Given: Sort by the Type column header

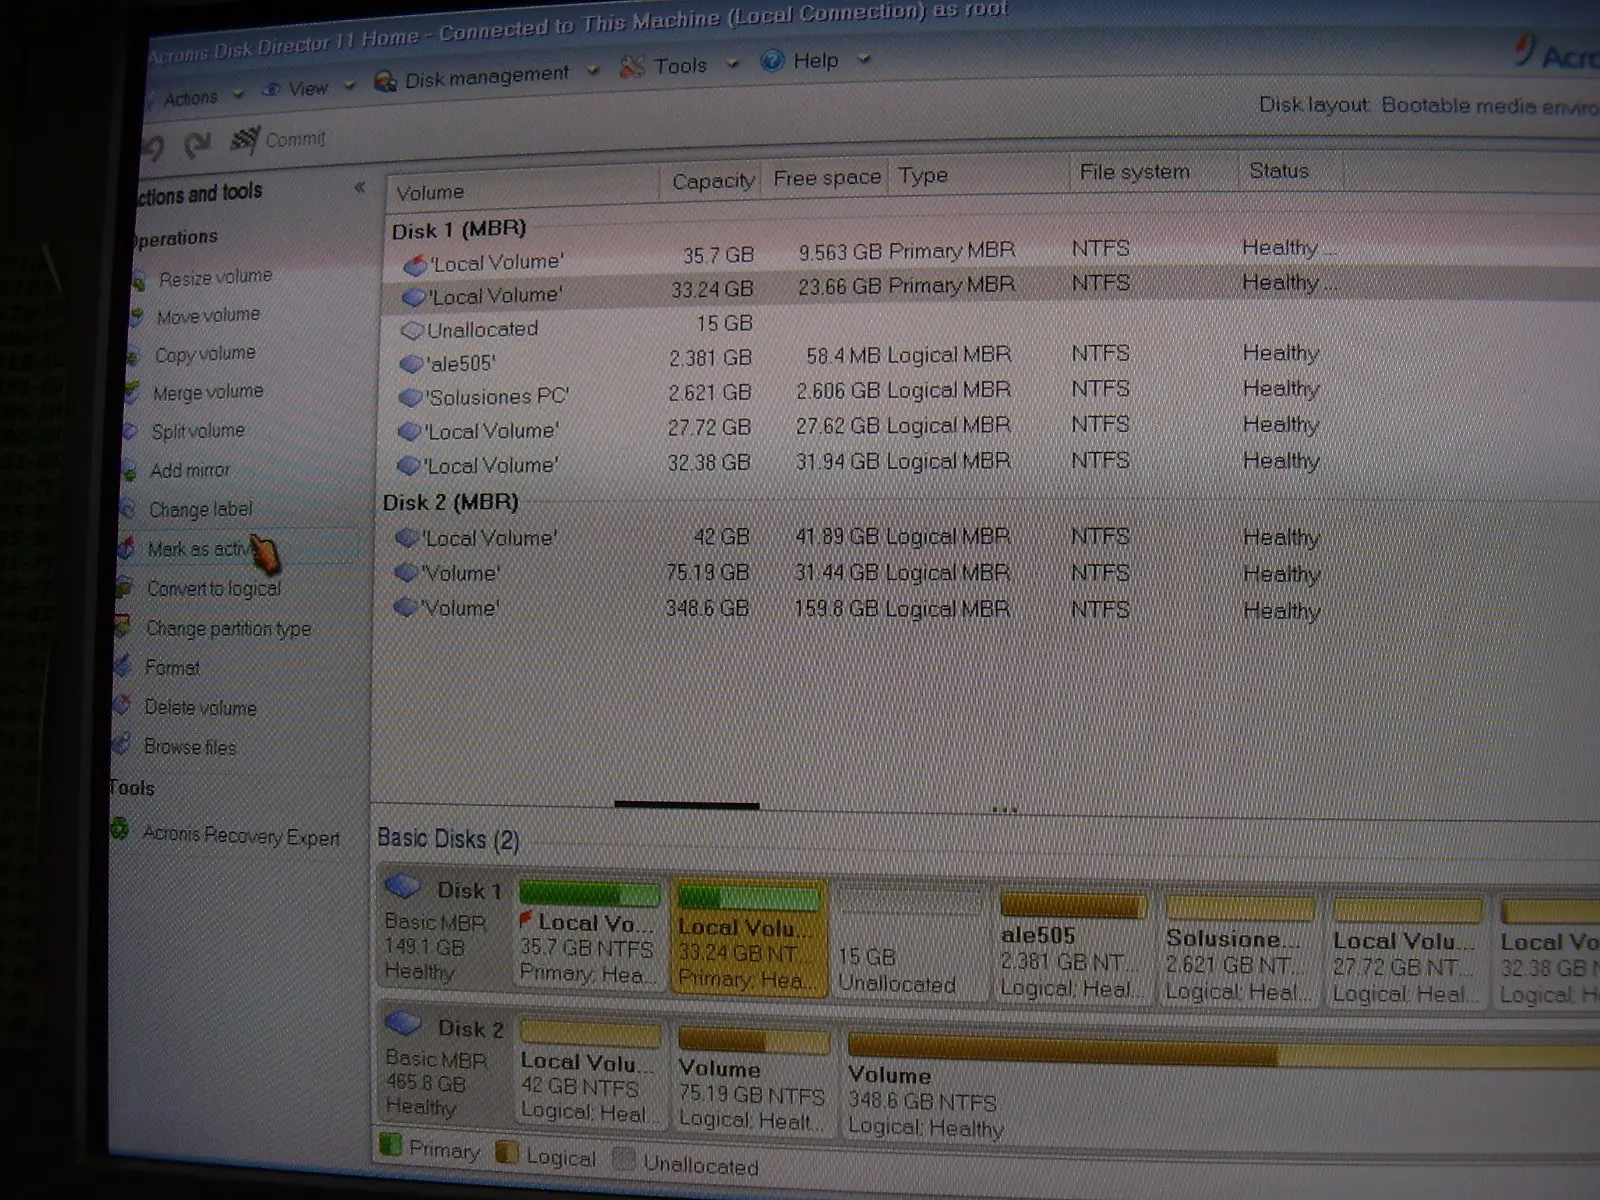Looking at the screenshot, I should [980, 176].
